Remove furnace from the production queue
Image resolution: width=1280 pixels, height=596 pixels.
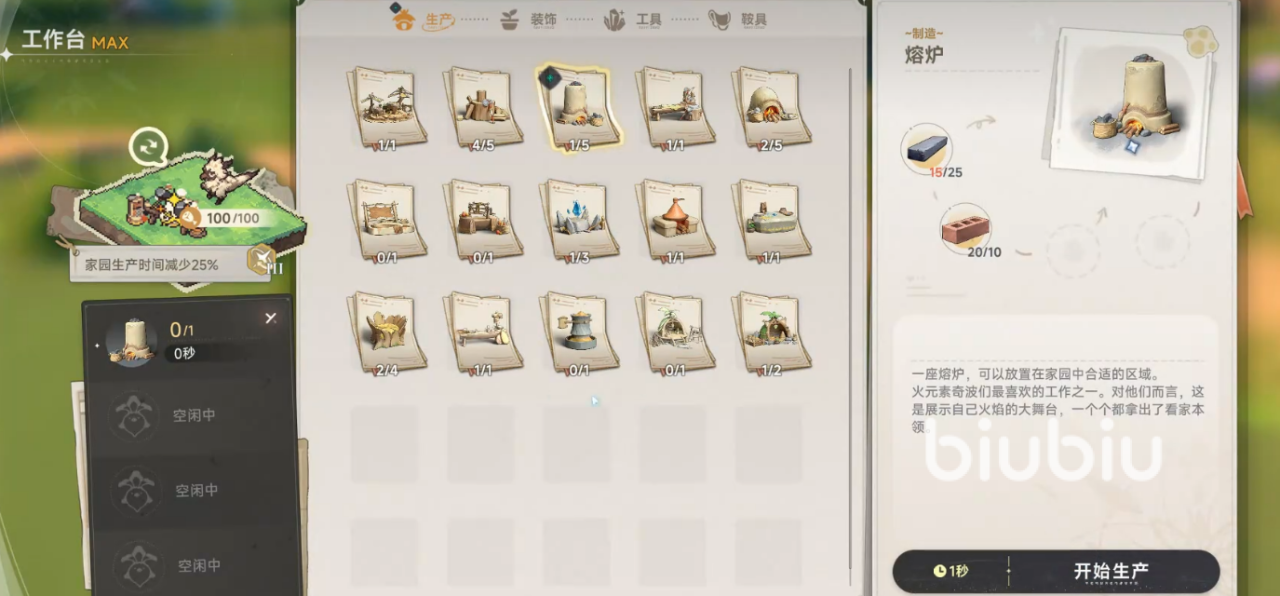click(x=270, y=318)
